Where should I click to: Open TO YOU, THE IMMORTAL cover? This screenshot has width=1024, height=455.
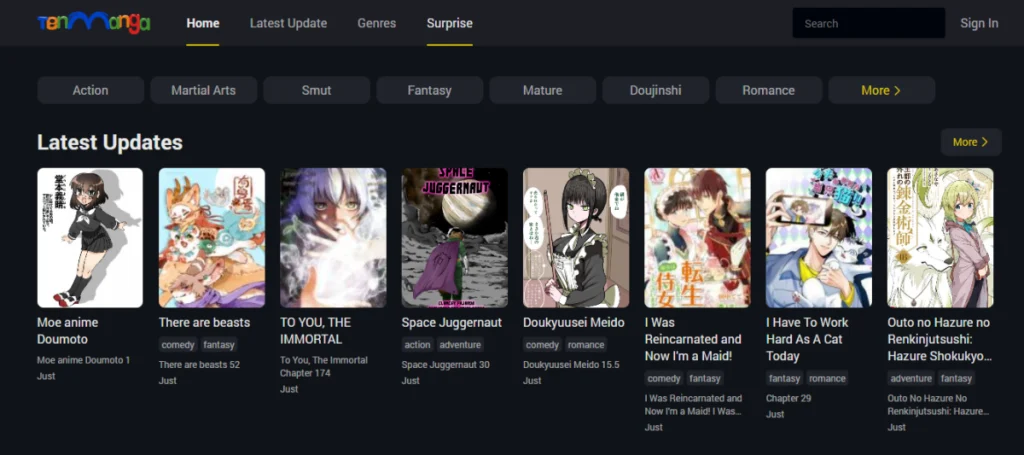point(333,238)
